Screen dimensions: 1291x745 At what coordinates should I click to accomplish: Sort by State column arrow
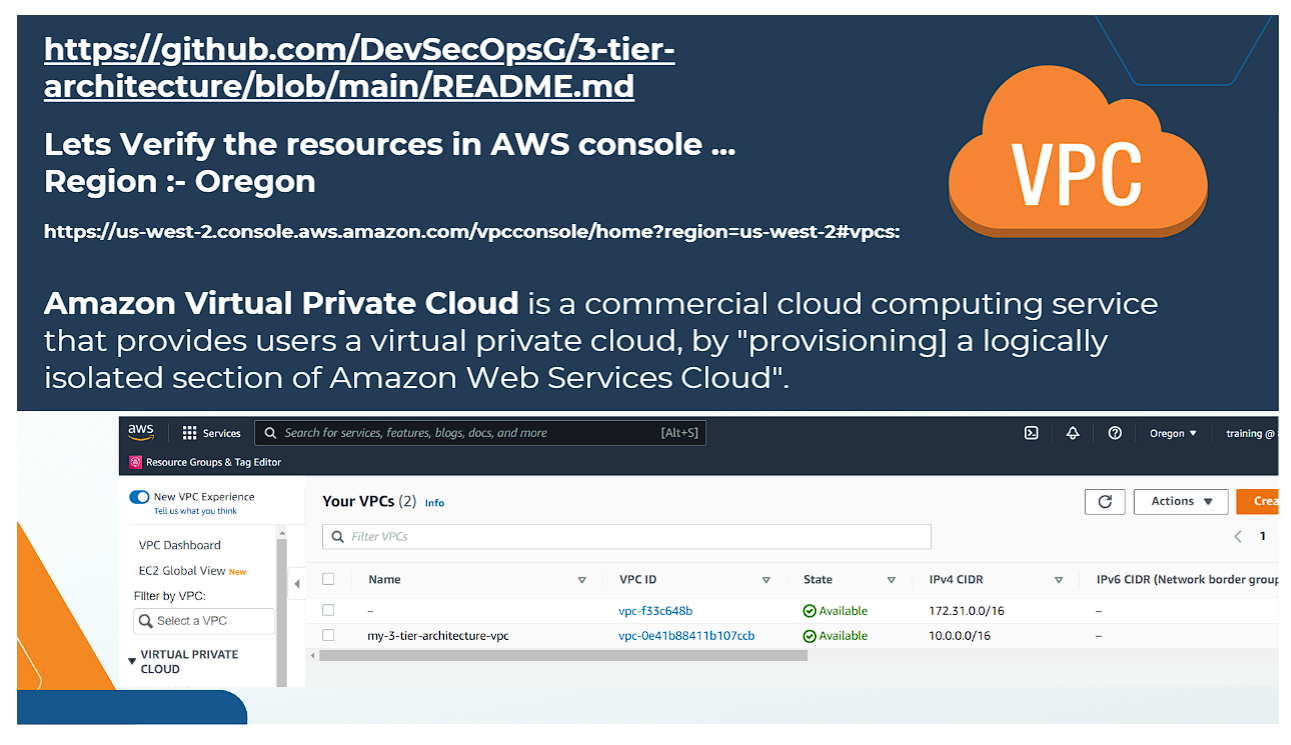[891, 580]
